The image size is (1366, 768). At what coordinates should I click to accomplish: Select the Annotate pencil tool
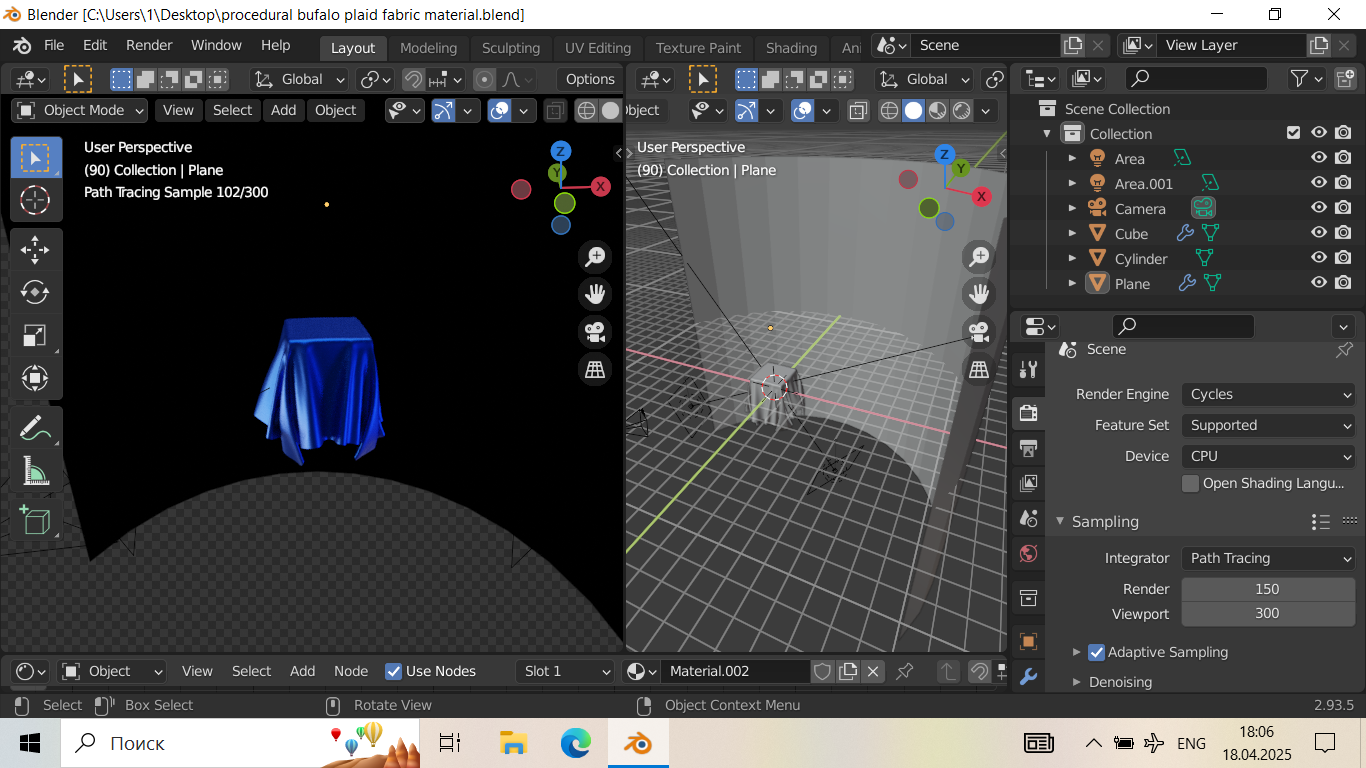pyautogui.click(x=35, y=428)
